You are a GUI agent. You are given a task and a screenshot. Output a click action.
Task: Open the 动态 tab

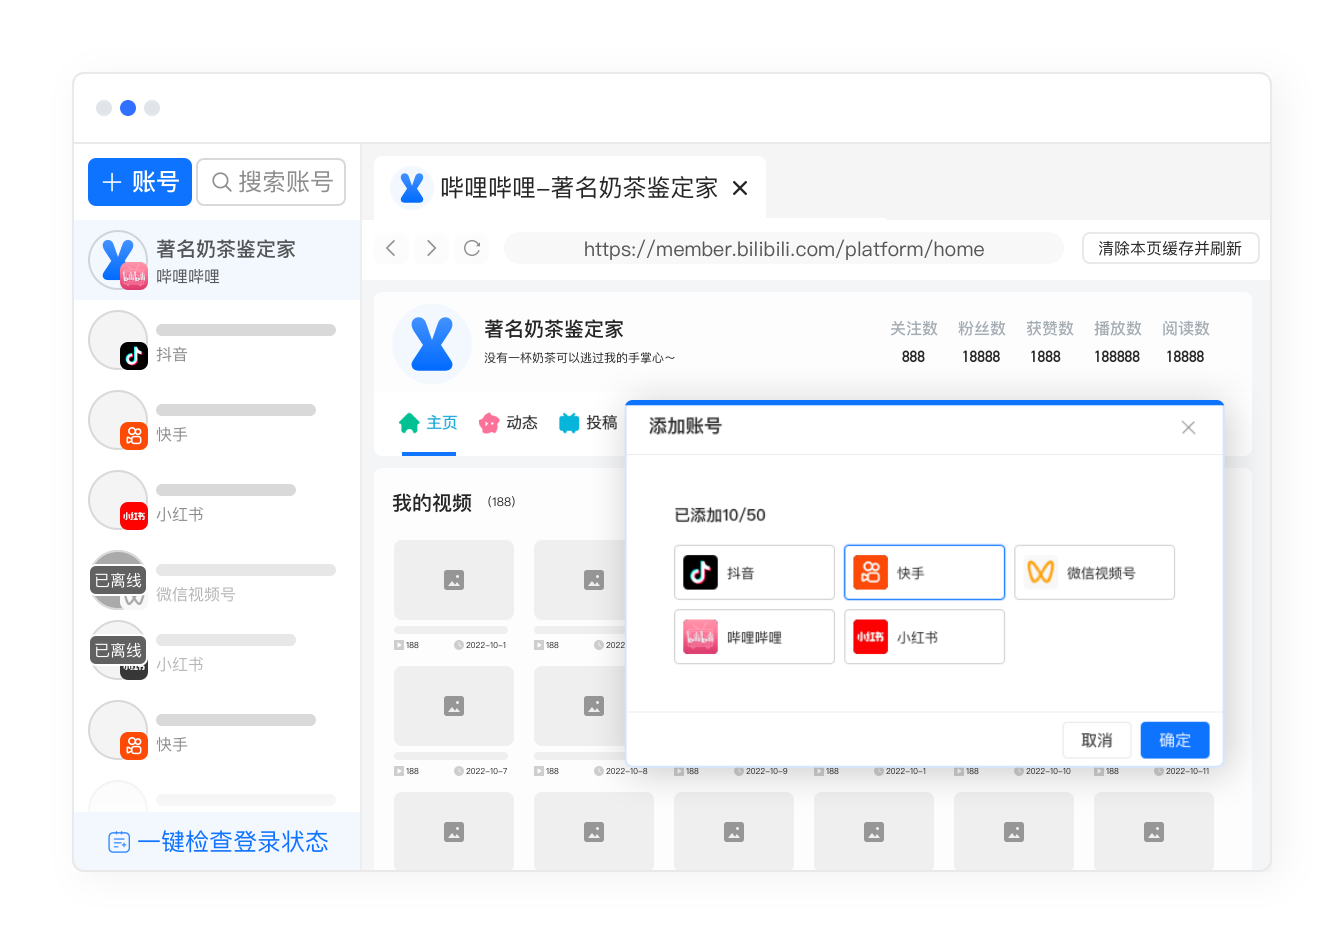(x=508, y=423)
